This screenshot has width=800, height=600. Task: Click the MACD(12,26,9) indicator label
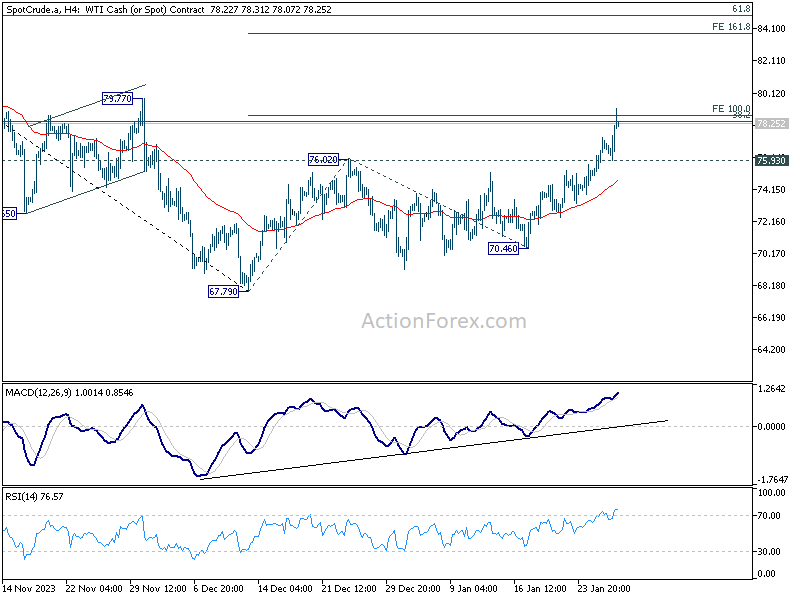69,393
